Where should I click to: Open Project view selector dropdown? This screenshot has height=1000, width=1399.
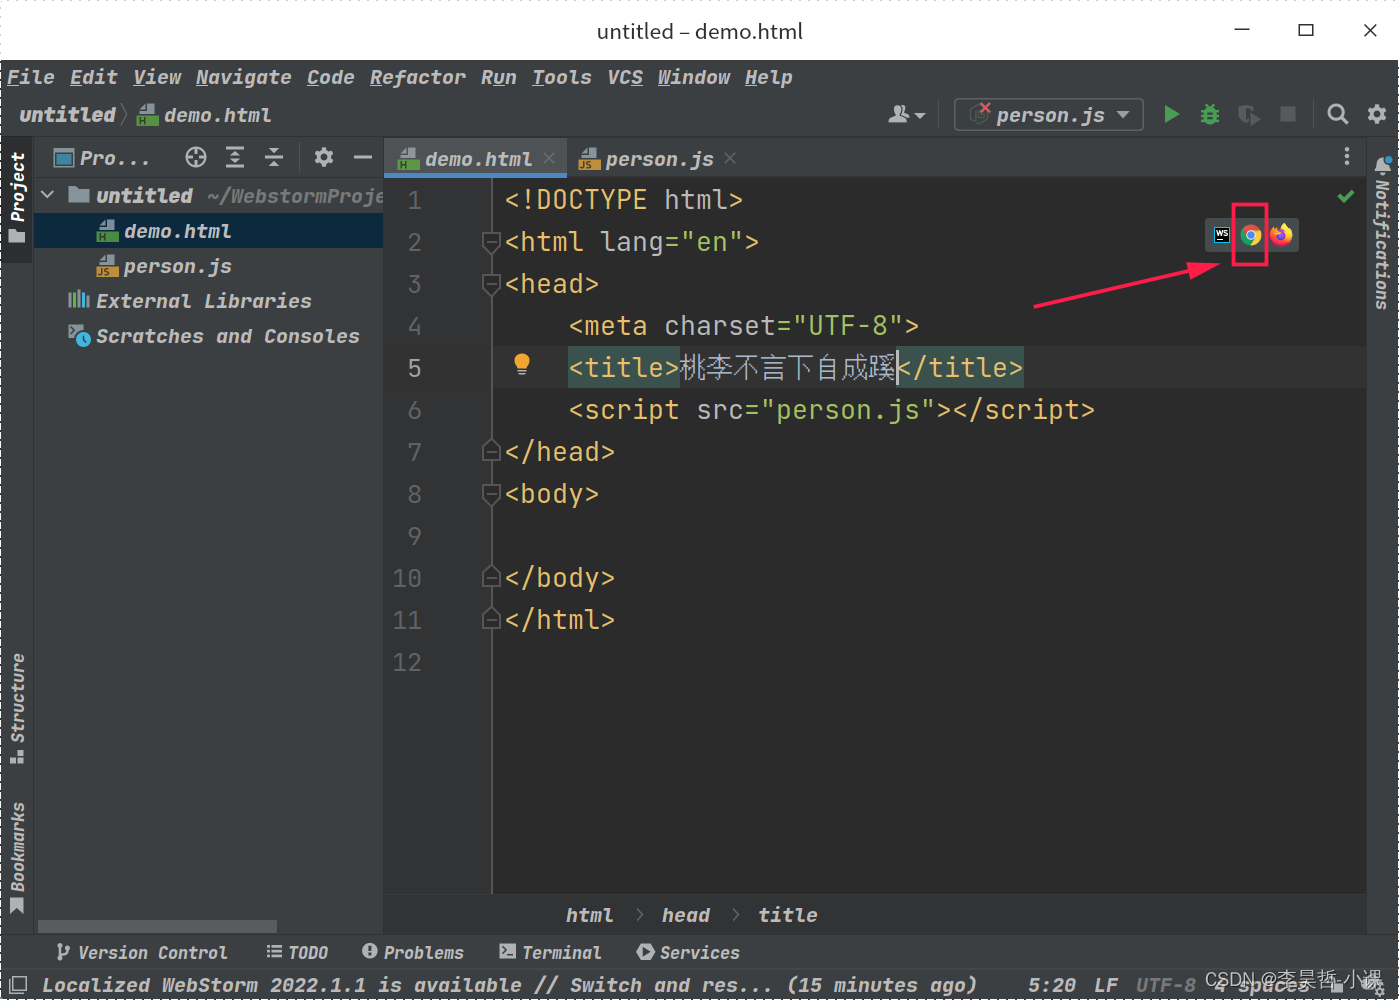click(101, 158)
